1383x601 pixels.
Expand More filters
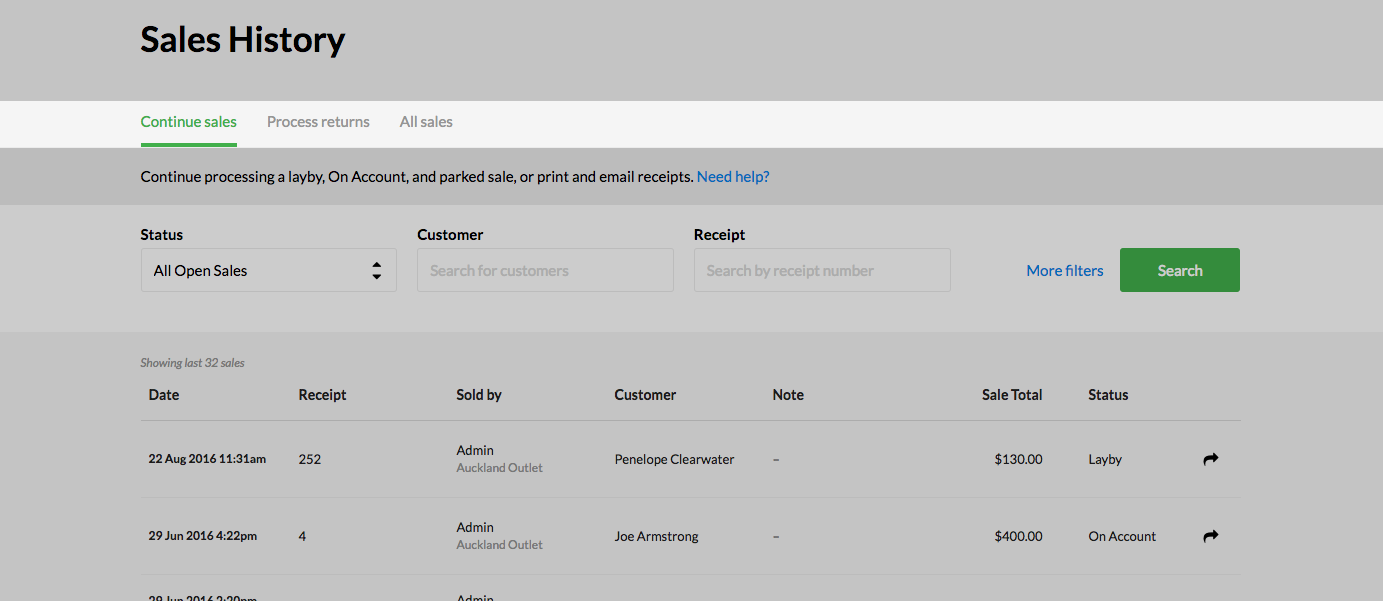point(1064,270)
